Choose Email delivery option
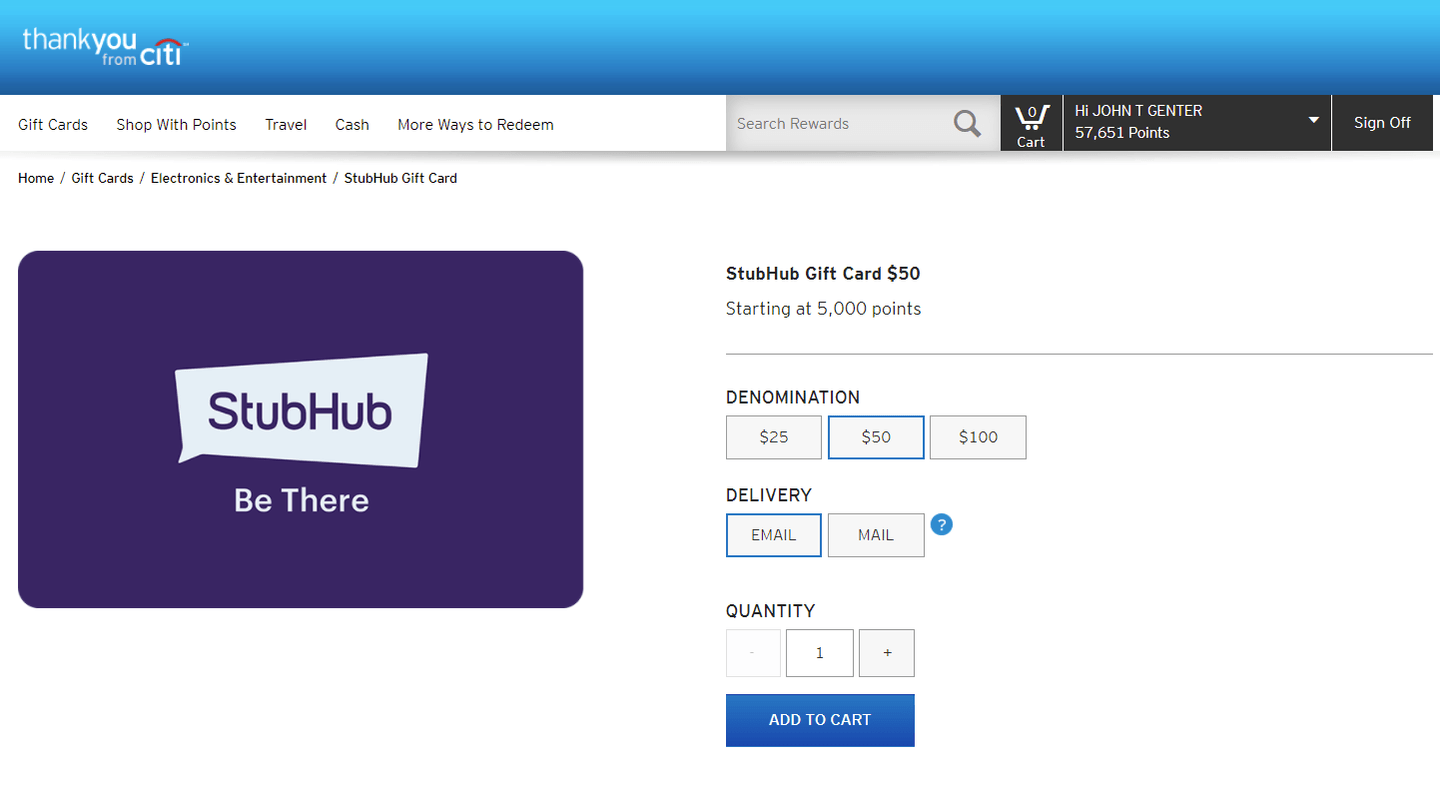This screenshot has height=797, width=1440. (773, 535)
